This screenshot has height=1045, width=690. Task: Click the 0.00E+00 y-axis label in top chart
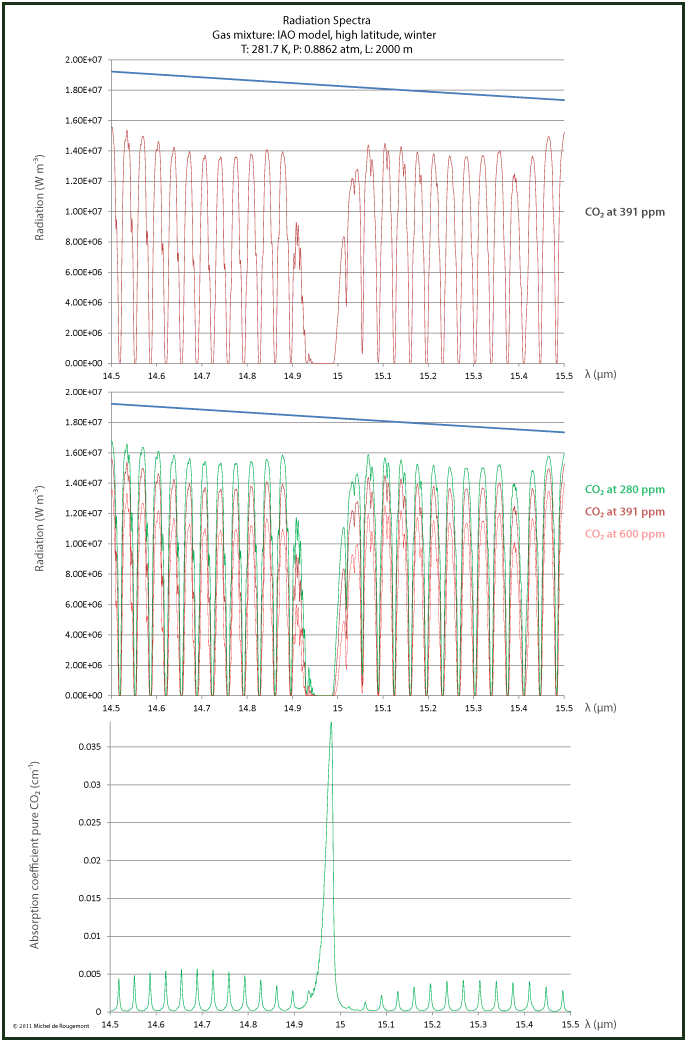click(85, 363)
